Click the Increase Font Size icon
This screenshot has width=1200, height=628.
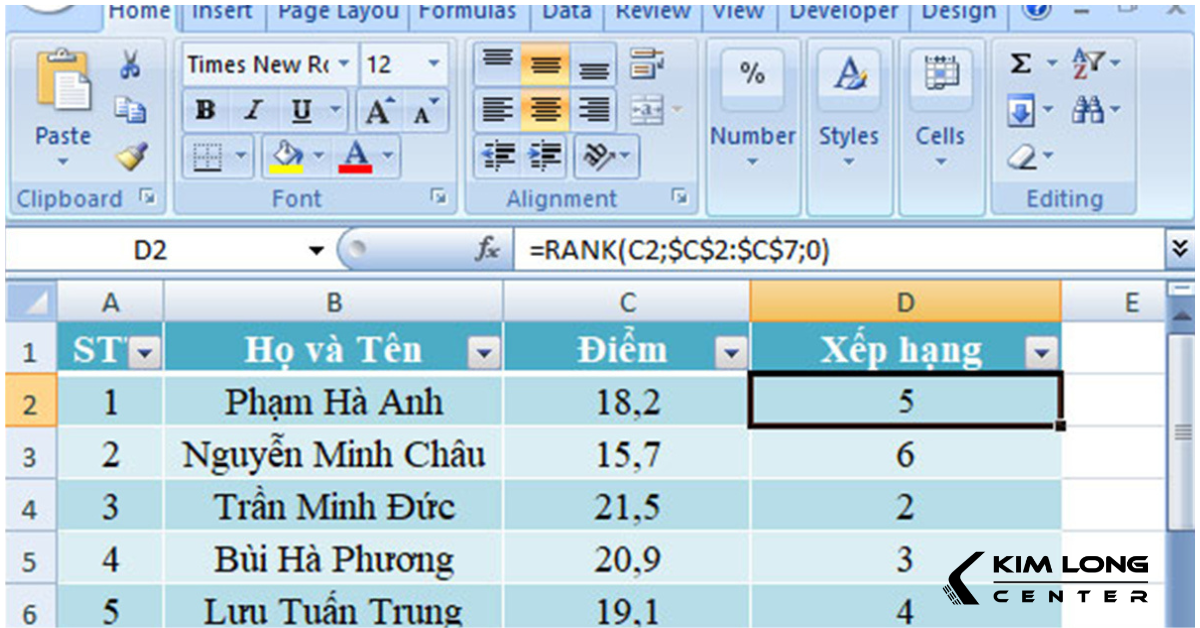[x=381, y=110]
